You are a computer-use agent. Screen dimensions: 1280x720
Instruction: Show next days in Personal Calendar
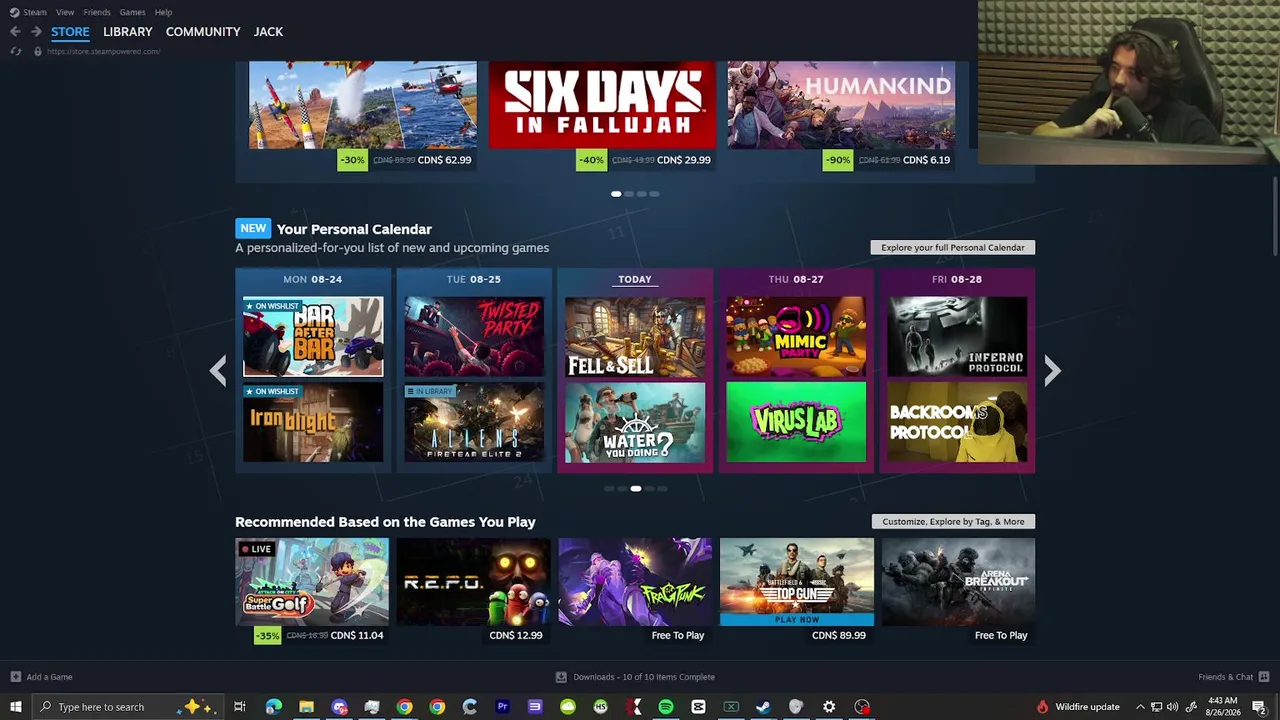tap(1052, 371)
